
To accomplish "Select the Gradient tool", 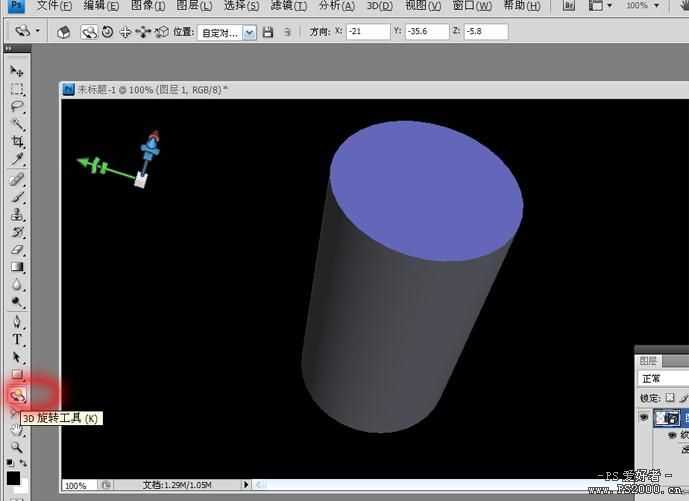I will pos(17,267).
